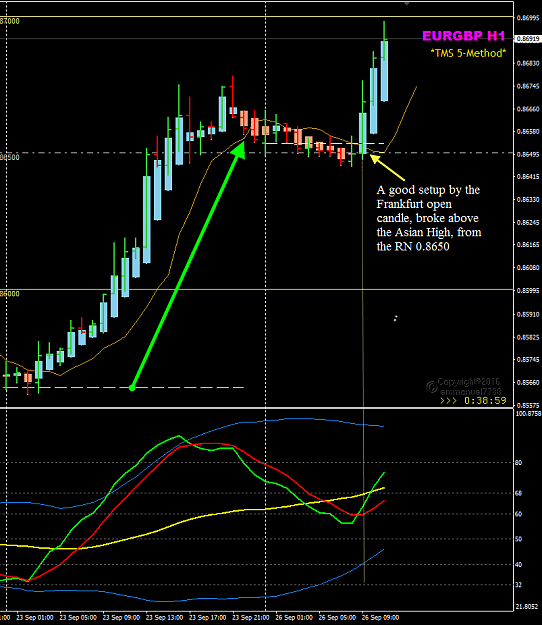Viewport: 542px width, 625px height.
Task: Click the EURGBP H1 chart title label
Action: coord(463,36)
